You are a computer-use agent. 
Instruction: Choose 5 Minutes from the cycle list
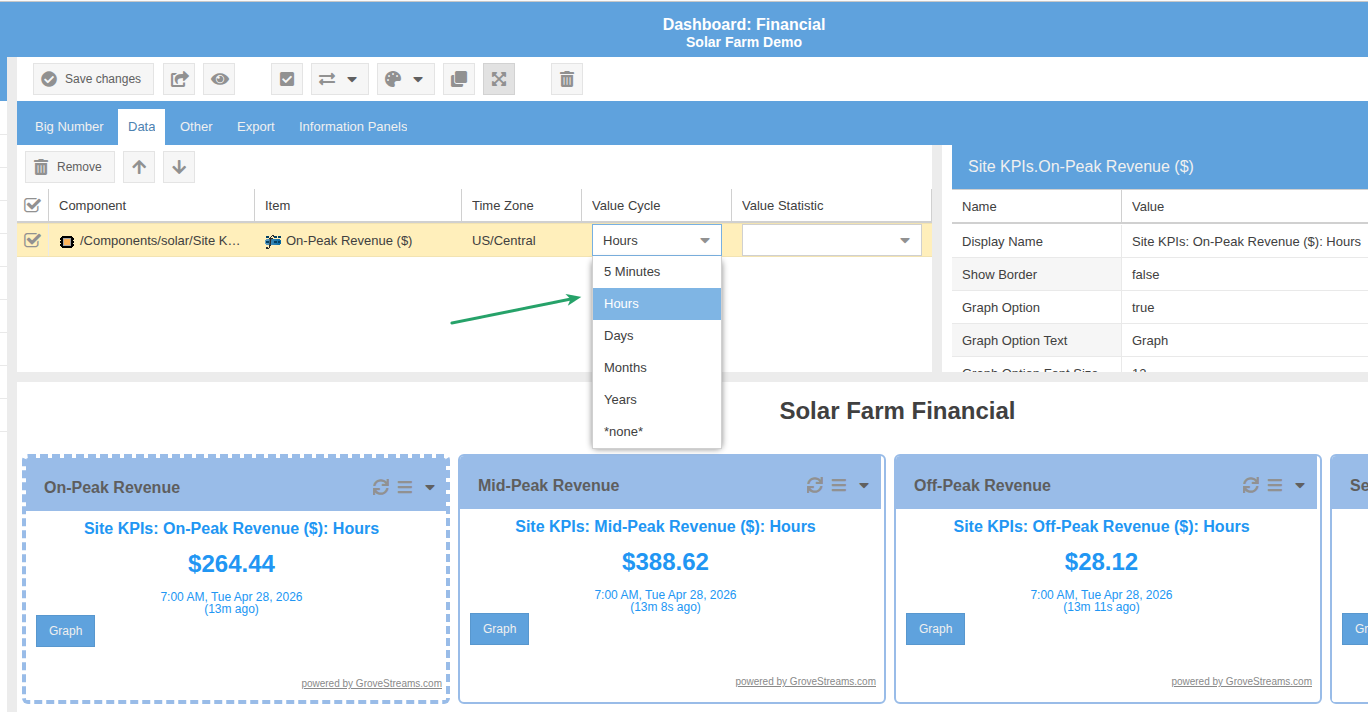pyautogui.click(x=657, y=272)
